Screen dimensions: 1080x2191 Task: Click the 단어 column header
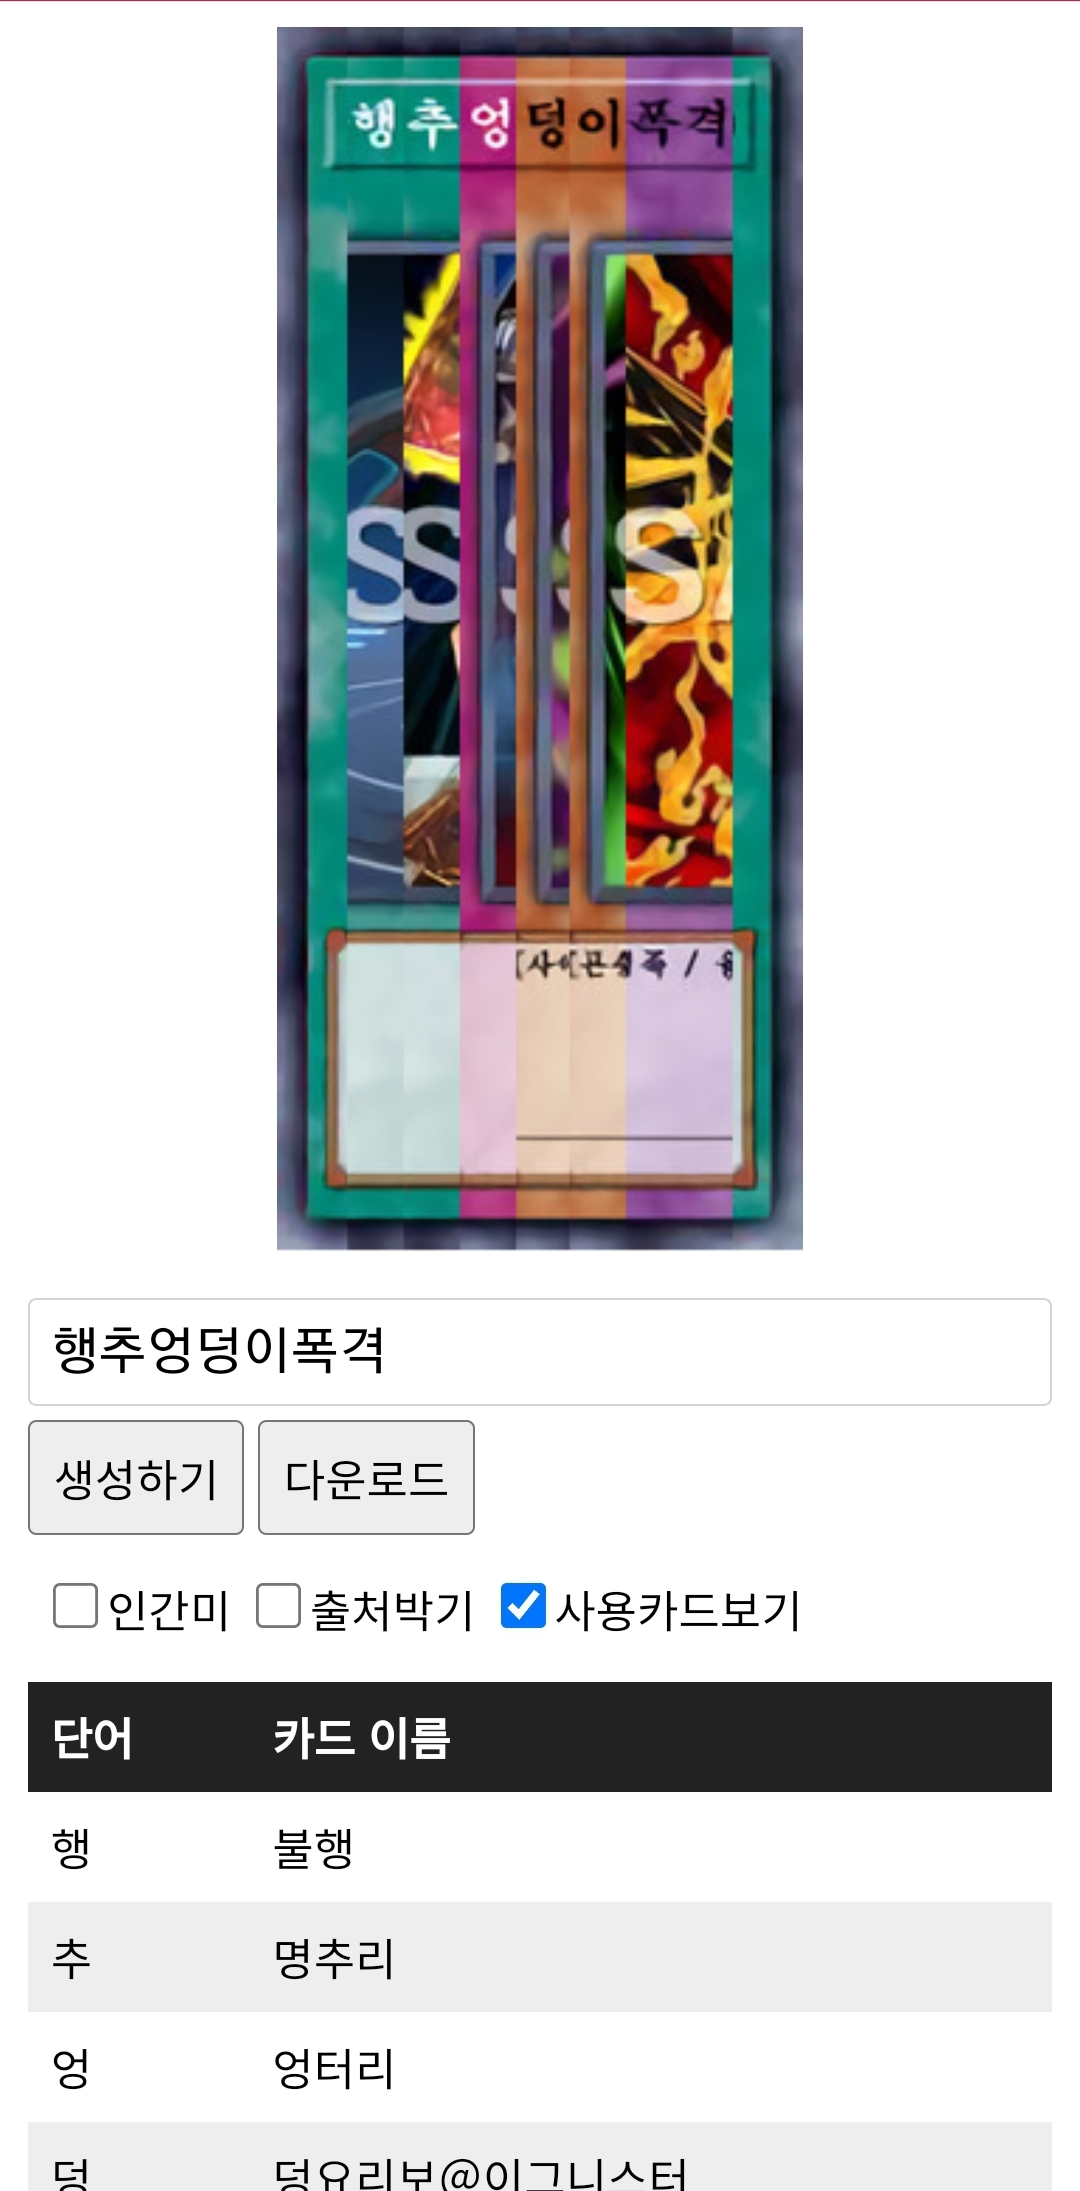[x=92, y=1738]
